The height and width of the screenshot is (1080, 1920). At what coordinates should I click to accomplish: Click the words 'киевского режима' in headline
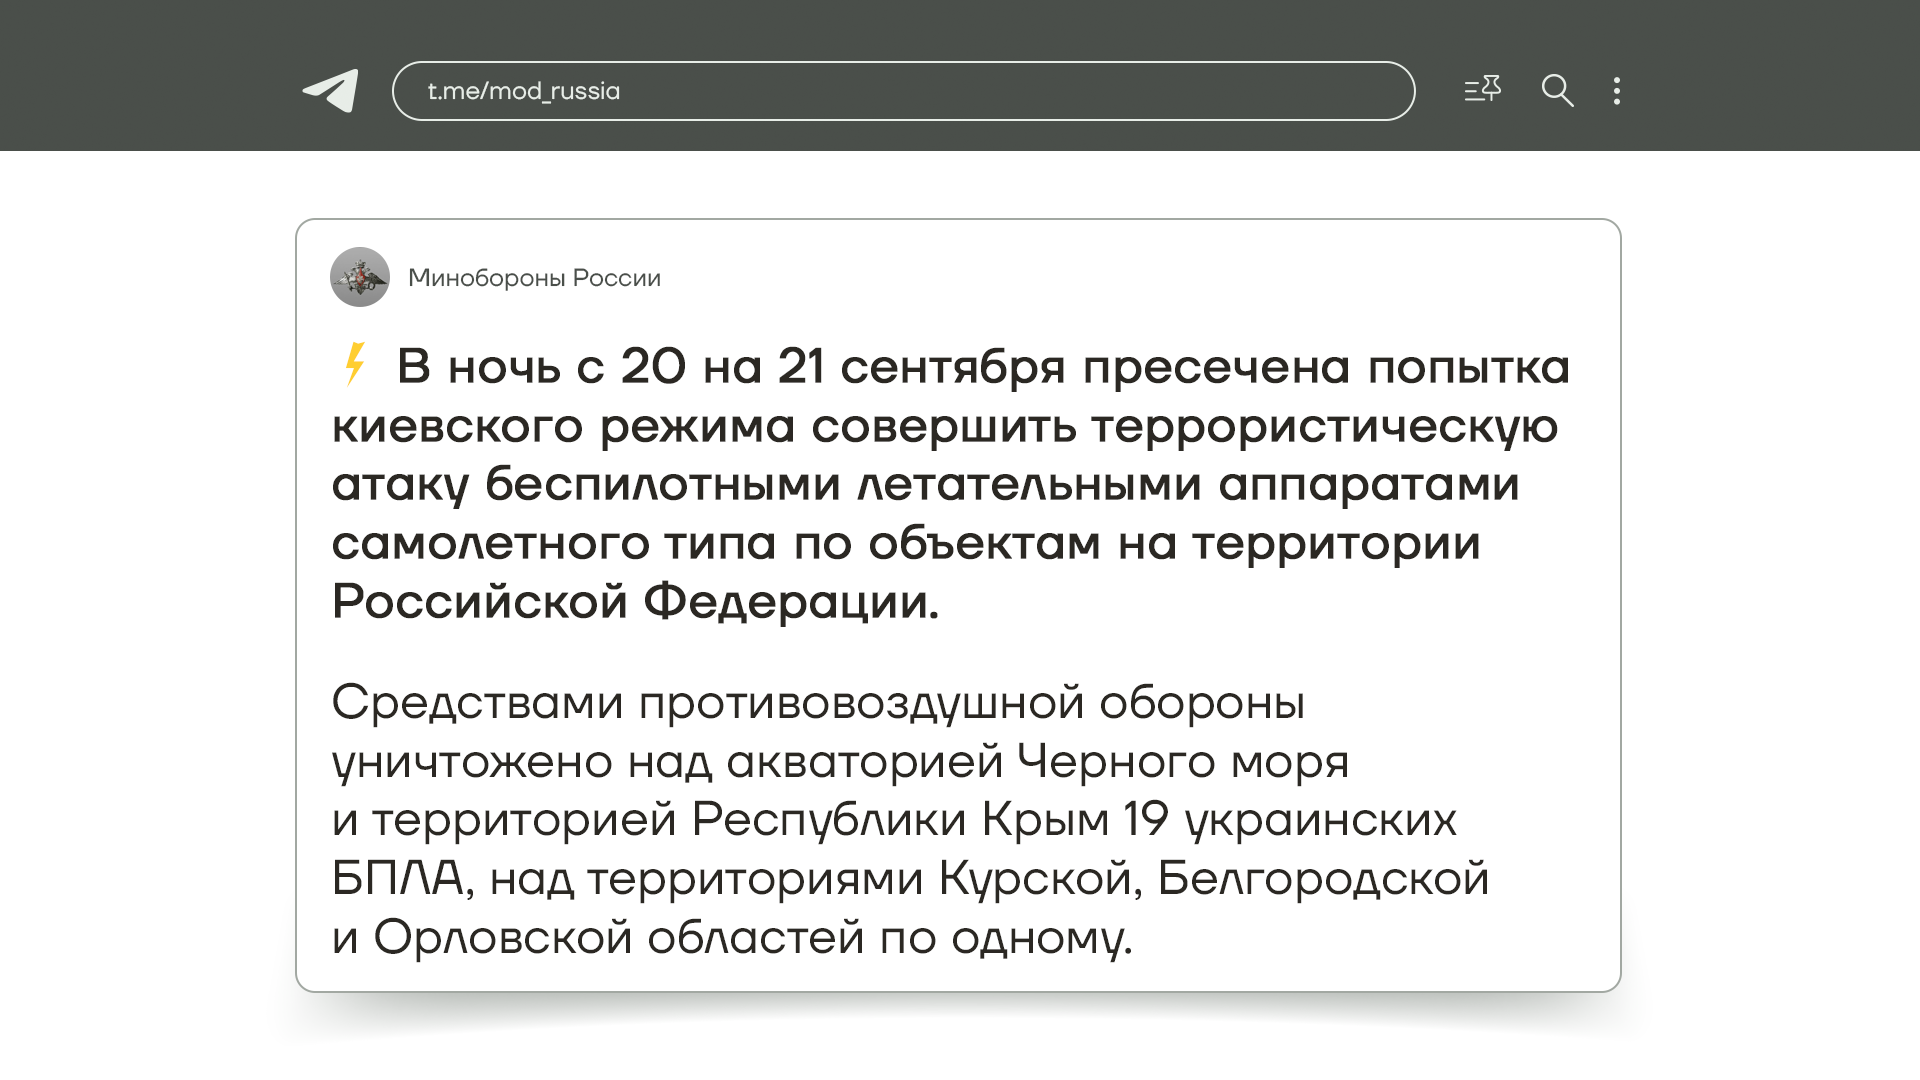[563, 426]
